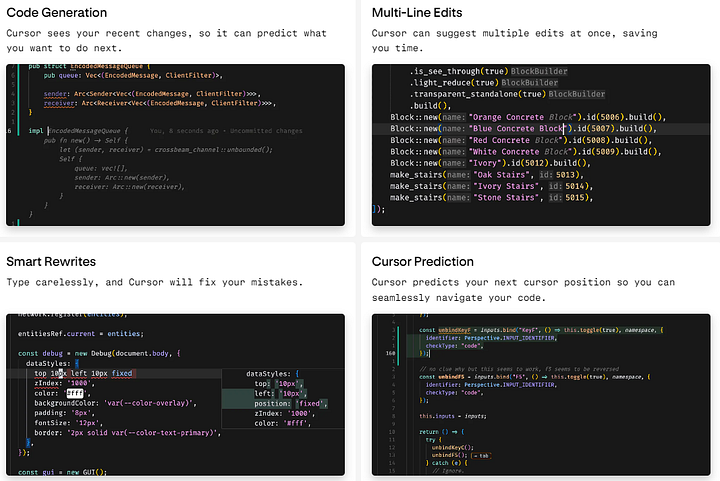Image resolution: width=720 pixels, height=481 pixels.
Task: Click the 'unbindKeyC();' call line
Action: click(452, 447)
